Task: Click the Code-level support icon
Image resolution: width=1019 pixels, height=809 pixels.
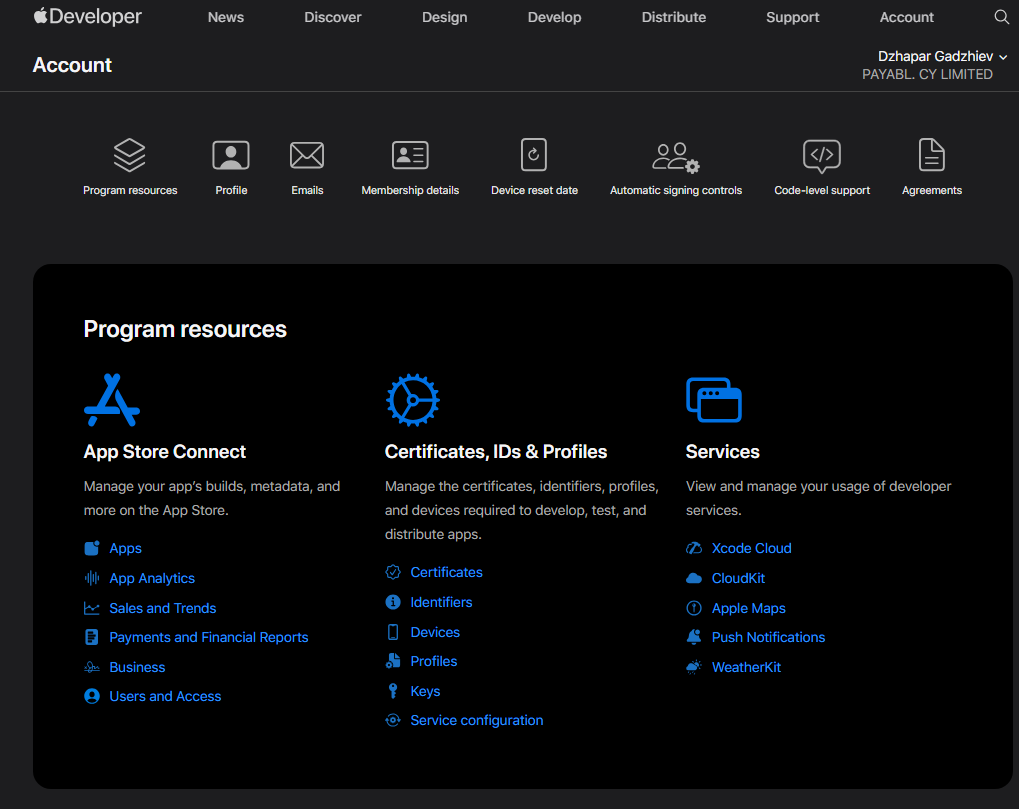Action: click(821, 156)
